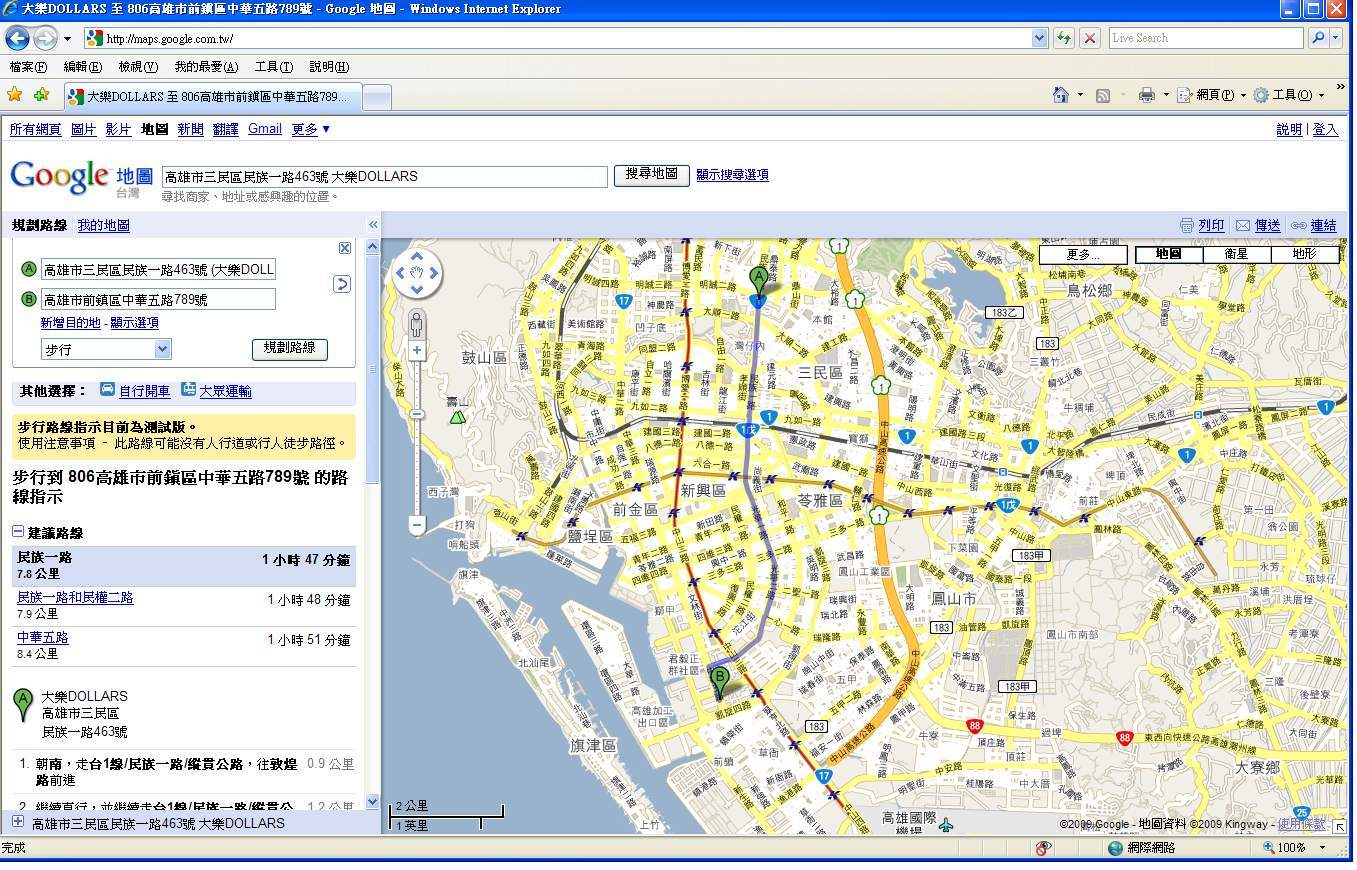Click the 搜尋地圖 button
This screenshot has height=870, width=1357.
coord(652,175)
